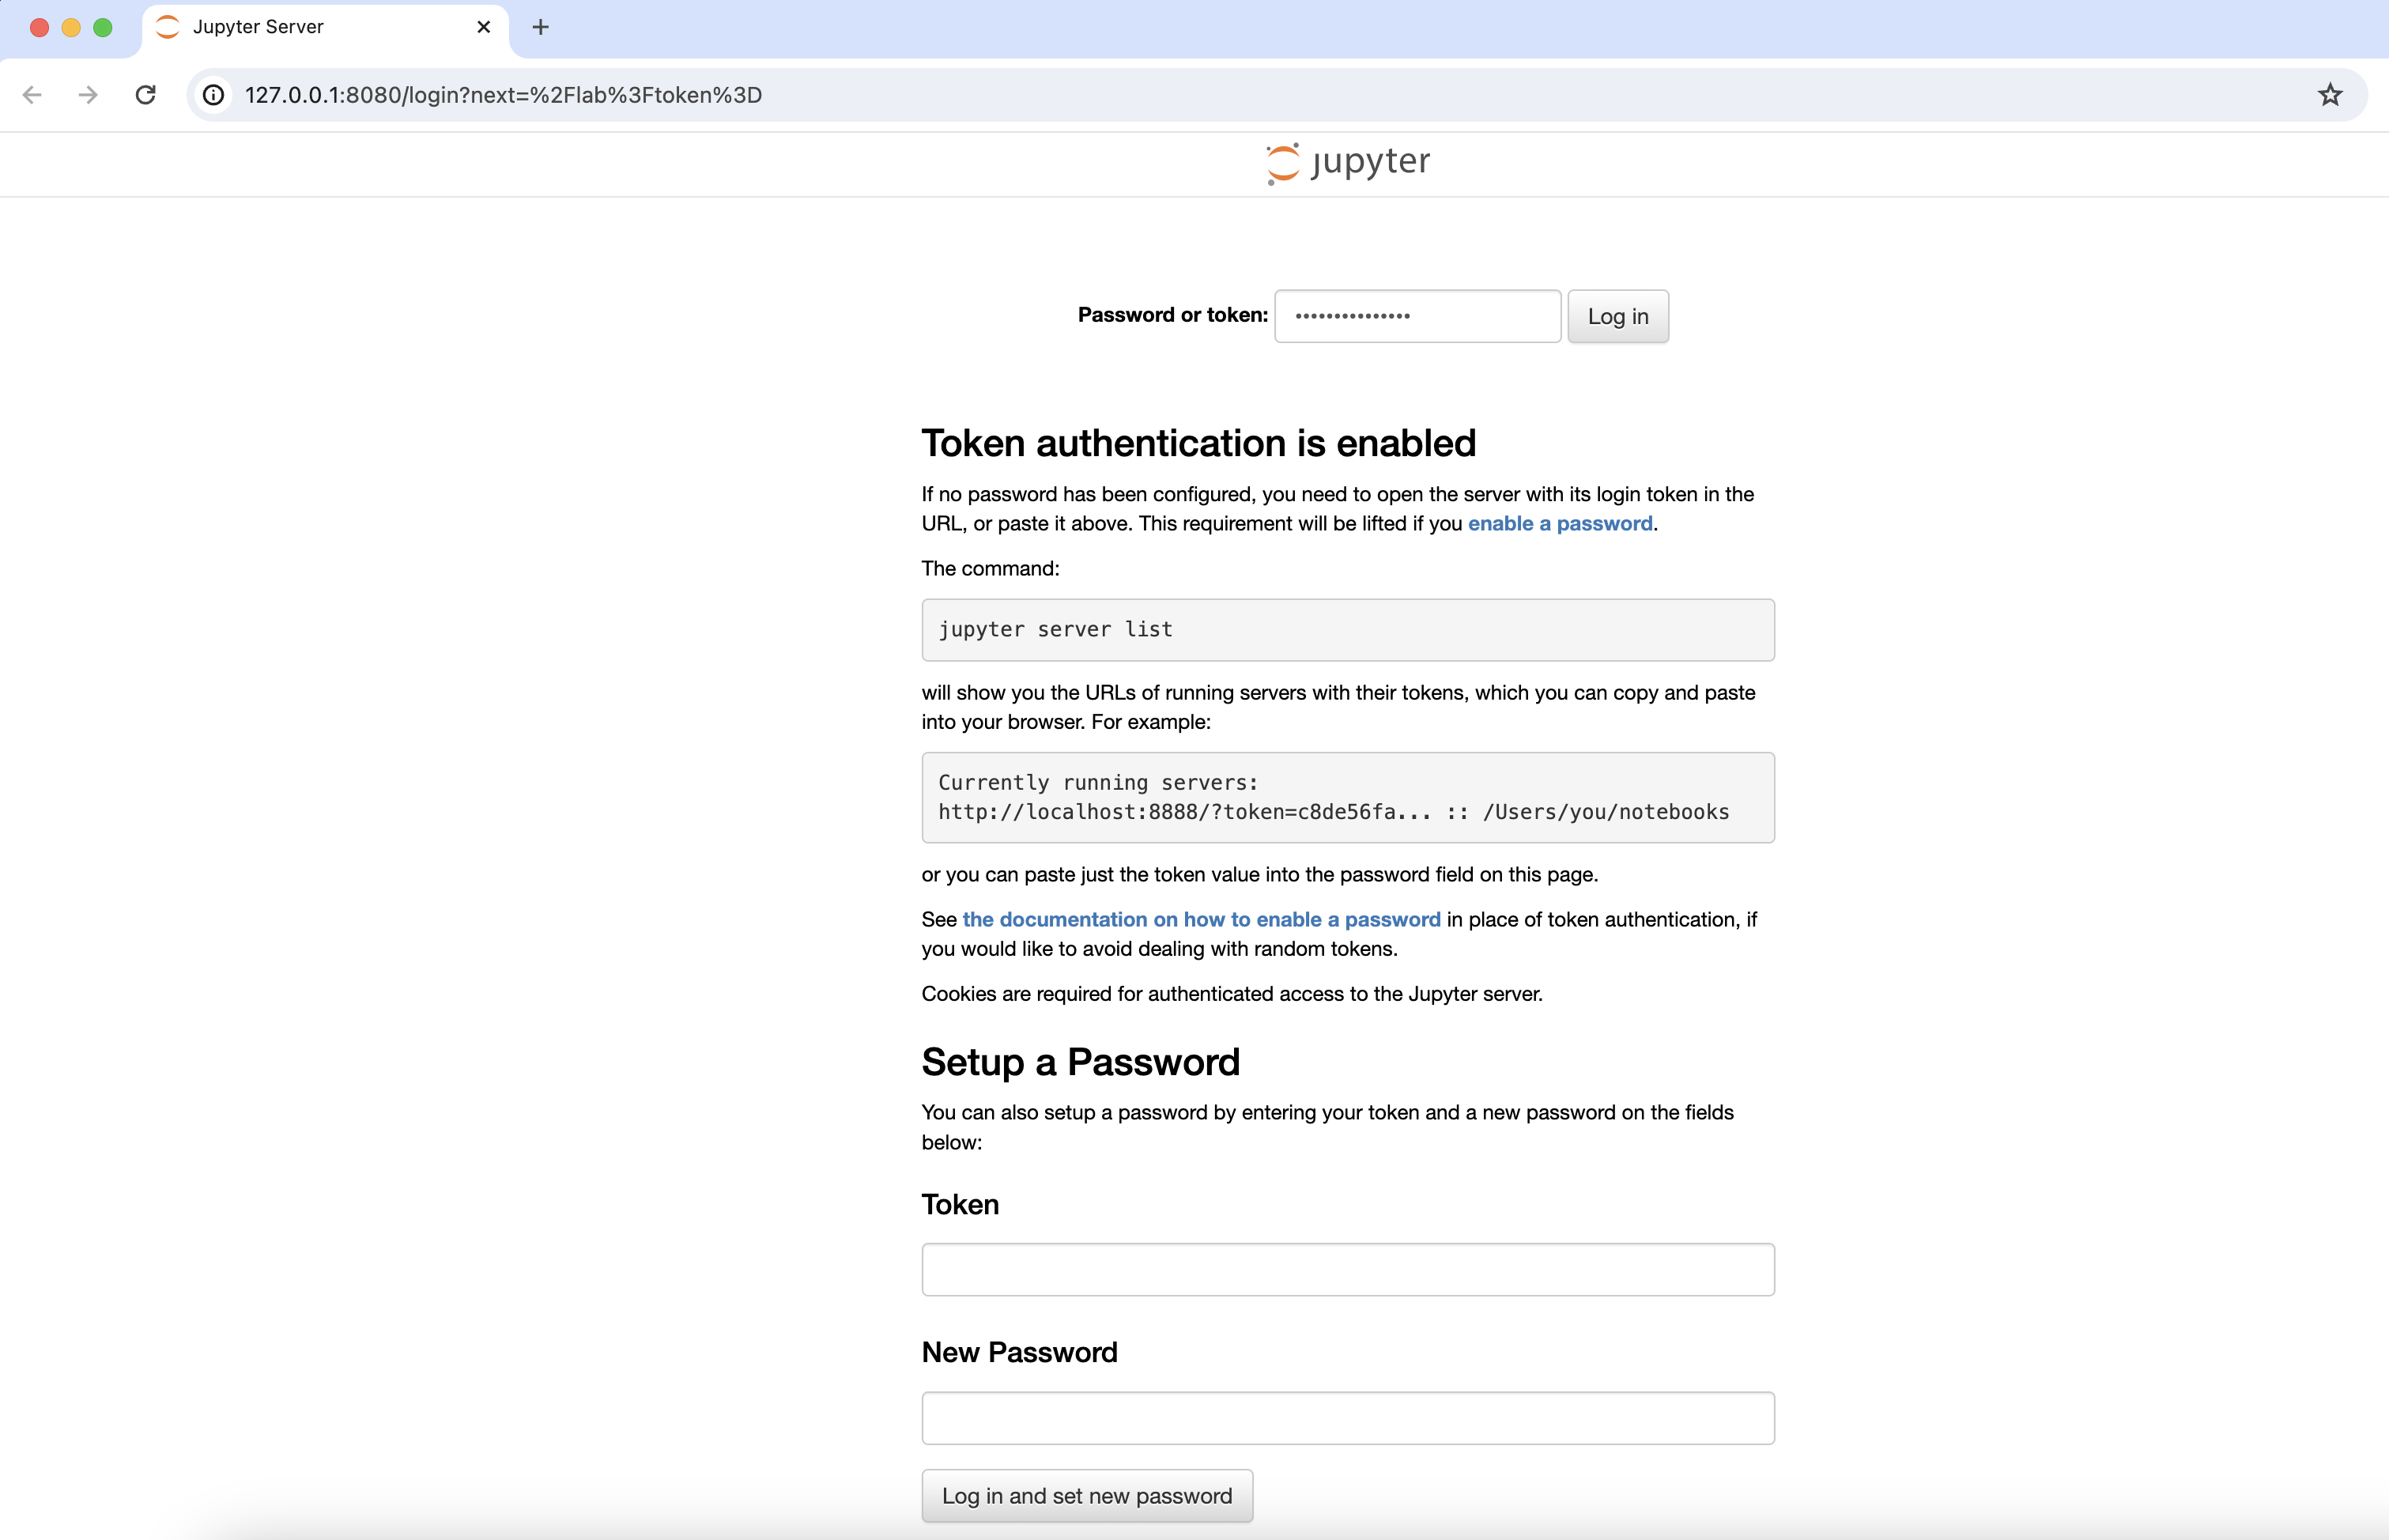Click the Log in button
Viewport: 2389px width, 1540px height.
pyautogui.click(x=1617, y=316)
